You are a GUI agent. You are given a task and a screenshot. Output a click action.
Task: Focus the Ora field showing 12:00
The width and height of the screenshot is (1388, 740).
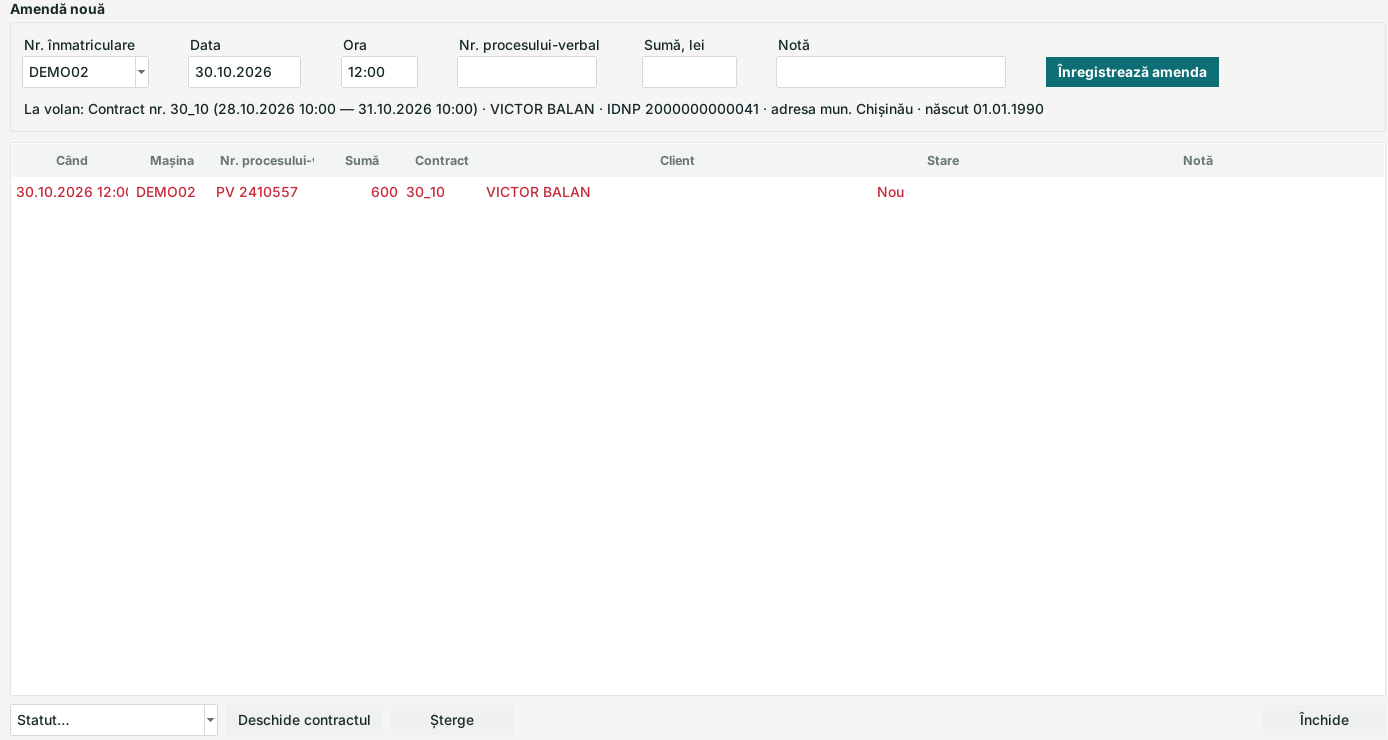click(379, 72)
